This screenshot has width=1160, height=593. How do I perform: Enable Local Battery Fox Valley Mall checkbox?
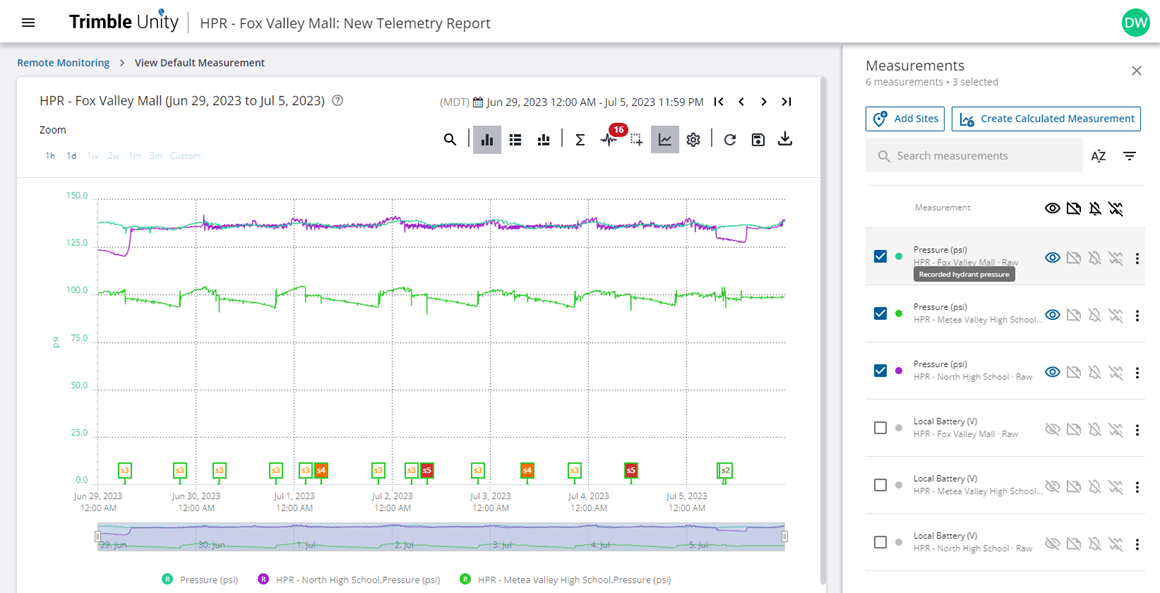click(880, 428)
